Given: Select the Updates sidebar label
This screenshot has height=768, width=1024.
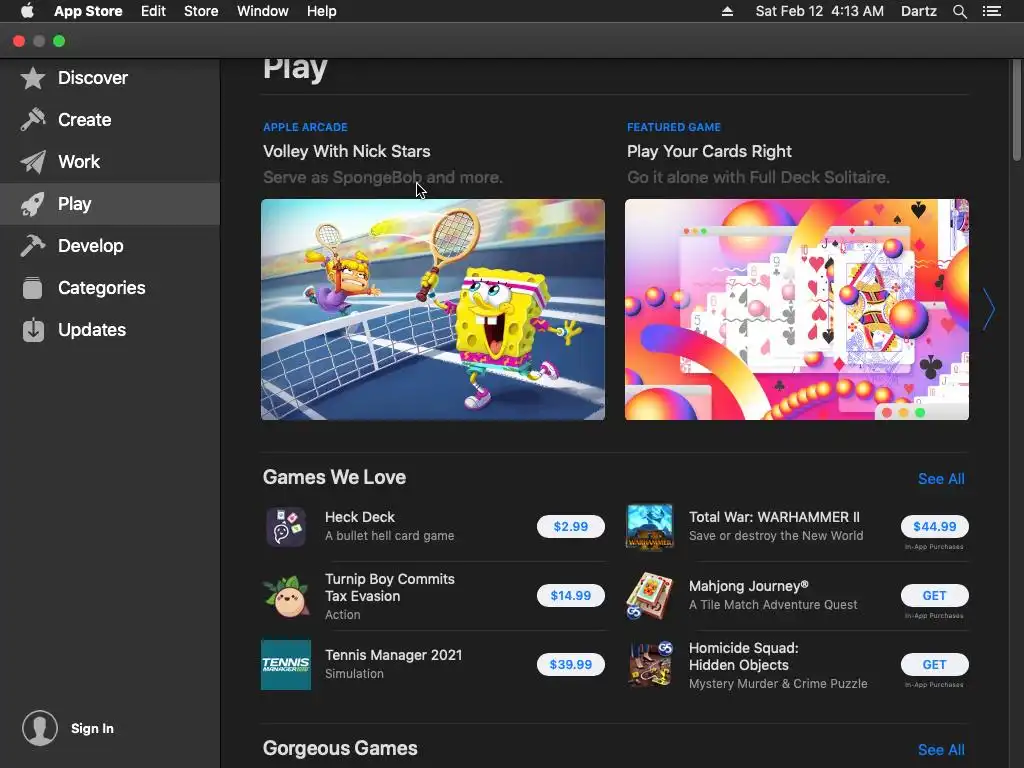Looking at the screenshot, I should 92,330.
